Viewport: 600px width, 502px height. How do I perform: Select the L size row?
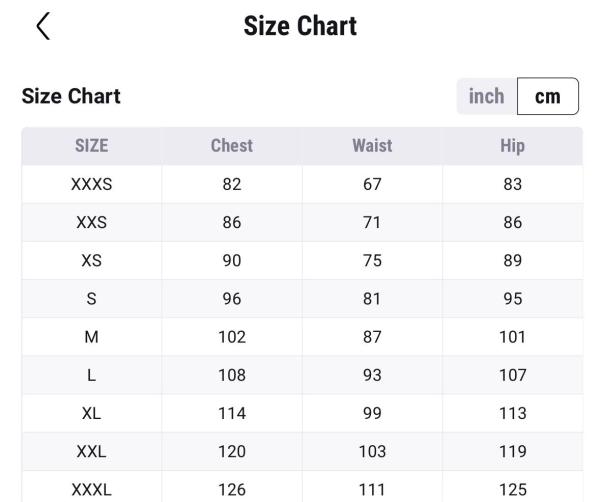point(91,375)
